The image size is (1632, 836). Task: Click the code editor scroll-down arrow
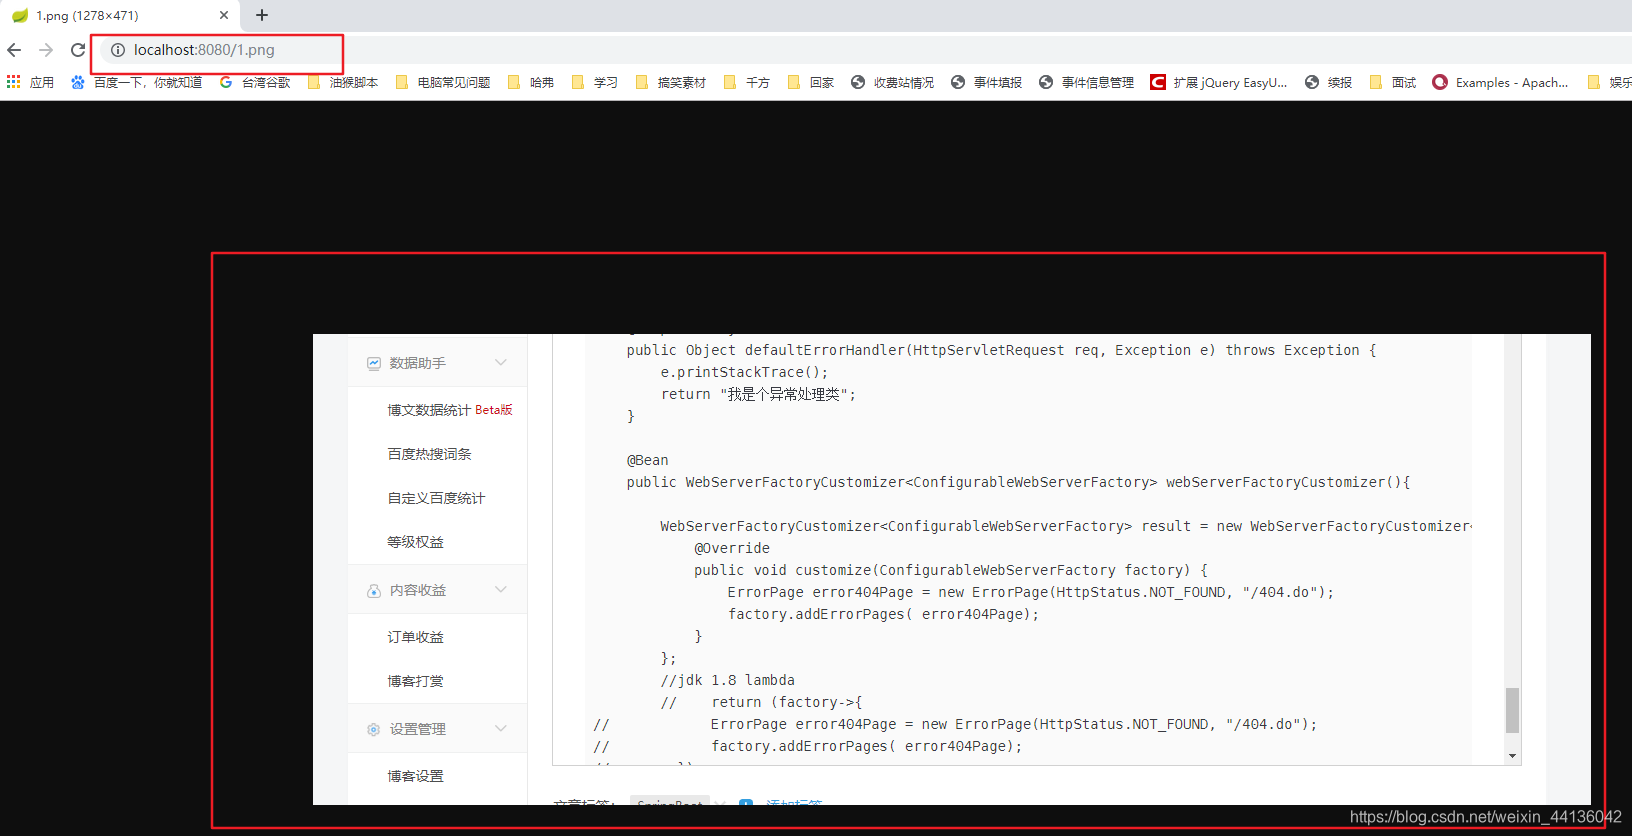coord(1512,756)
